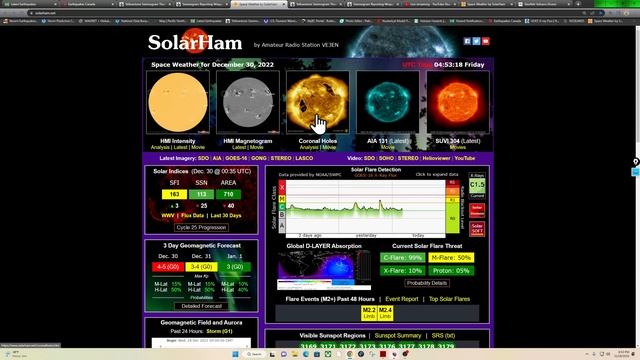Expand the Solar Flare Detection X-ray chart
Image resolution: width=640 pixels, height=360 pixels.
click(x=365, y=208)
